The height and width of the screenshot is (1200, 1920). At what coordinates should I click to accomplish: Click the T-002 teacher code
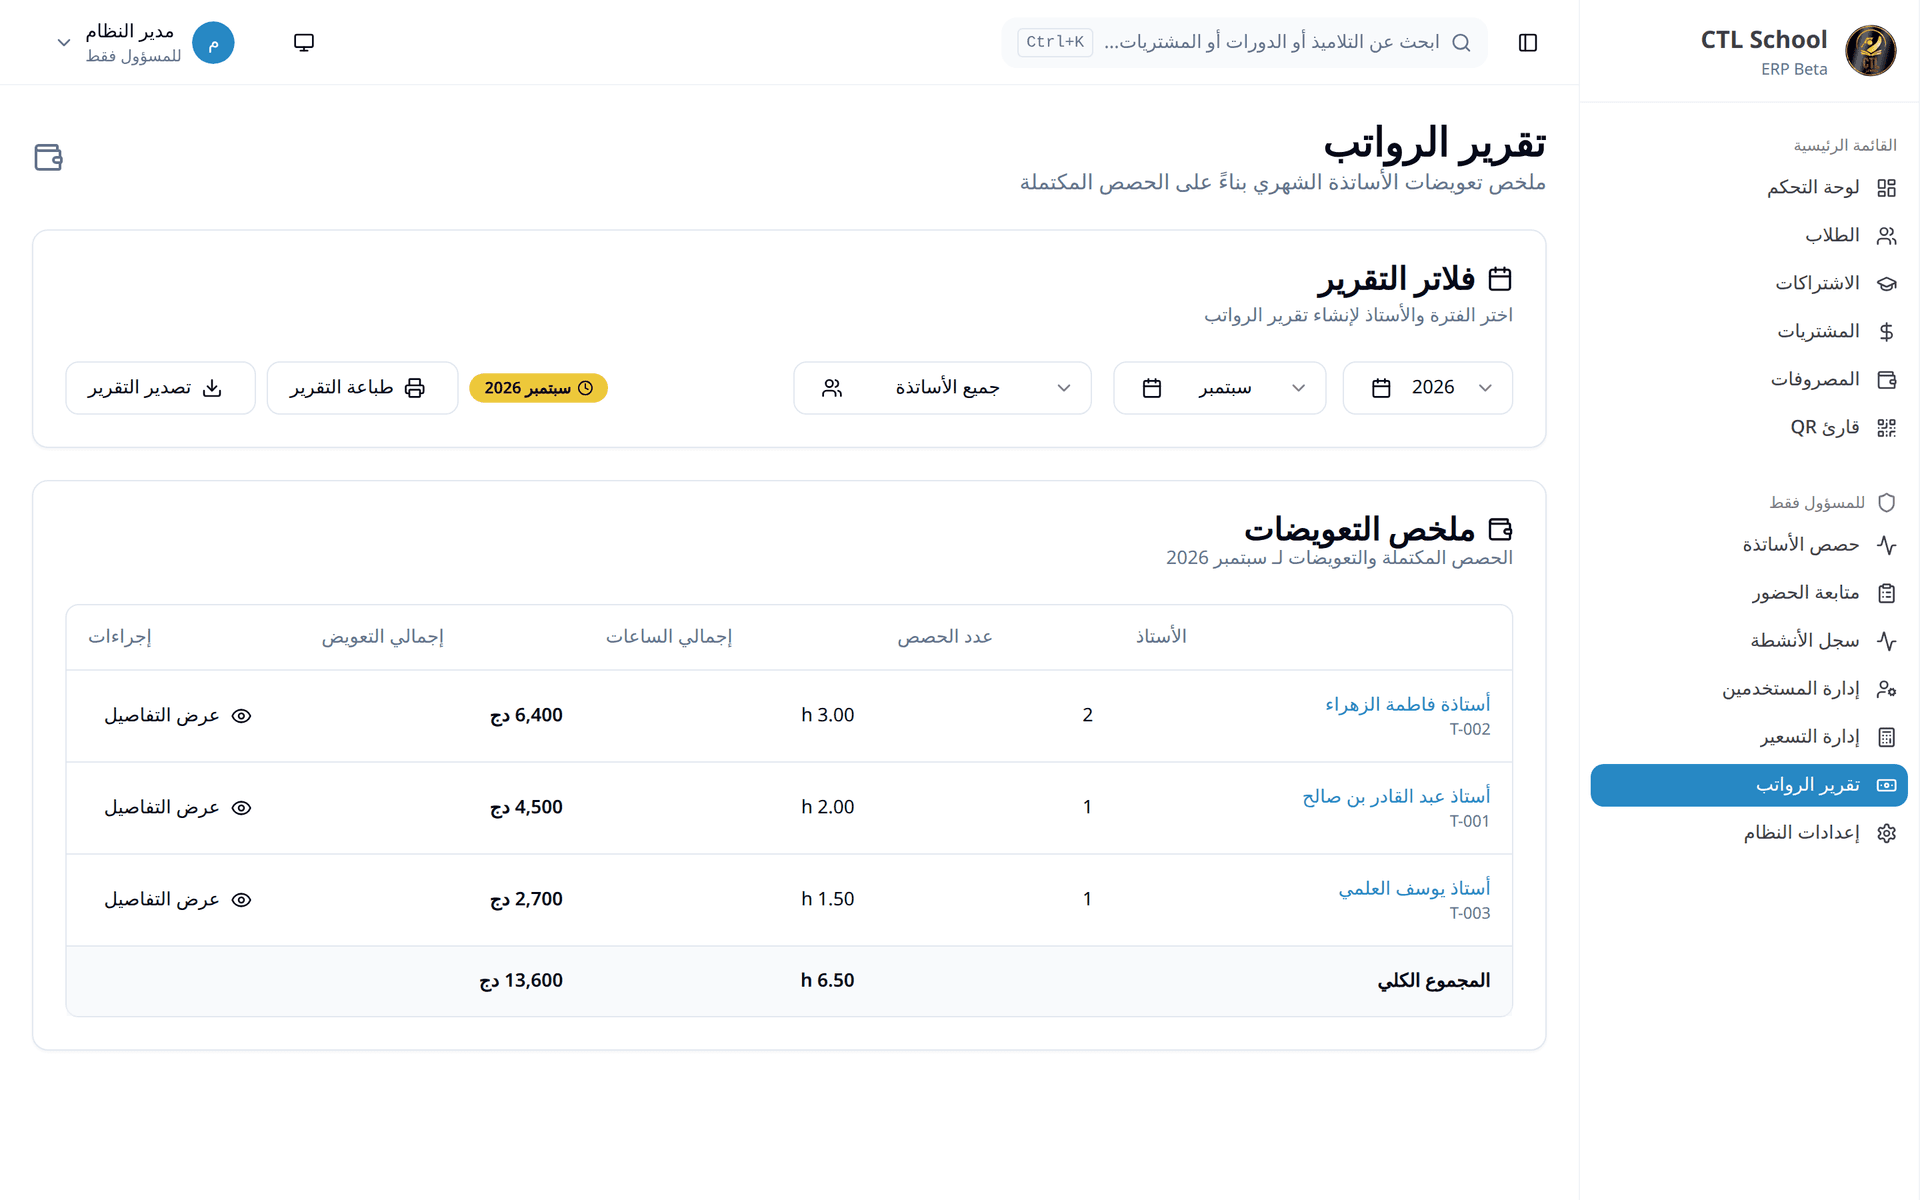pyautogui.click(x=1470, y=730)
